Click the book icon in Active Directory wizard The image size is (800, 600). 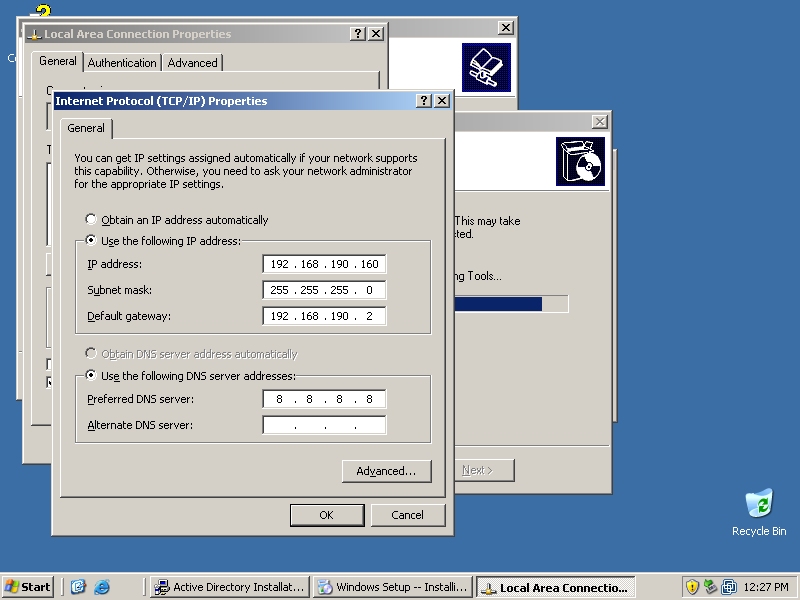(x=486, y=67)
